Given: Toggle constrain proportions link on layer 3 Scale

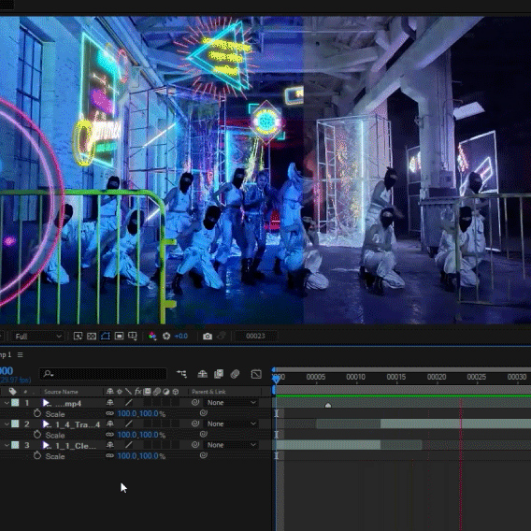Looking at the screenshot, I should click(110, 456).
